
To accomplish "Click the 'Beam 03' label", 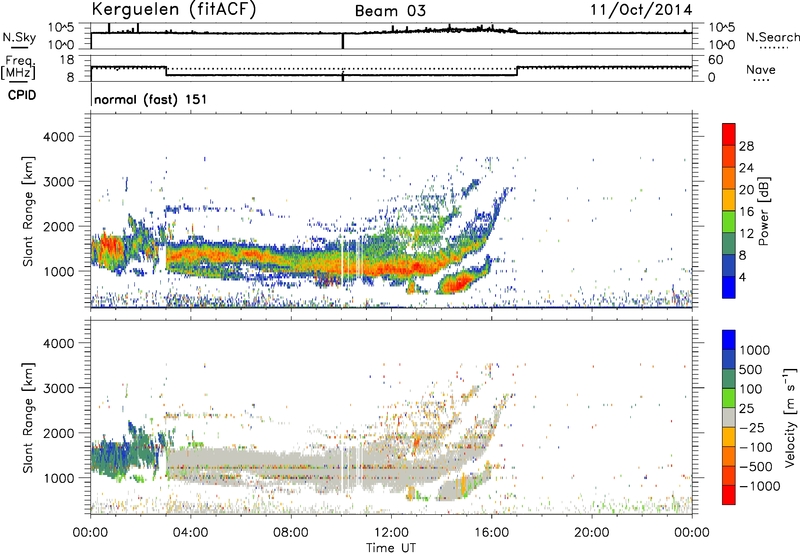I will 390,11.
